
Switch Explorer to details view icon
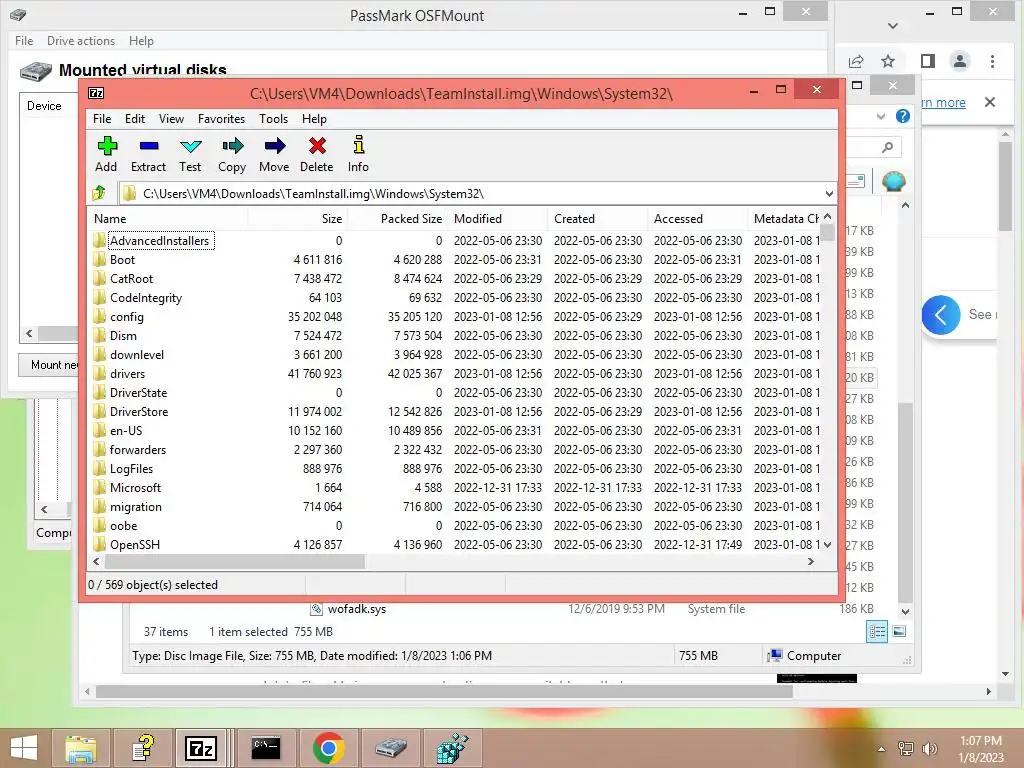click(x=877, y=631)
